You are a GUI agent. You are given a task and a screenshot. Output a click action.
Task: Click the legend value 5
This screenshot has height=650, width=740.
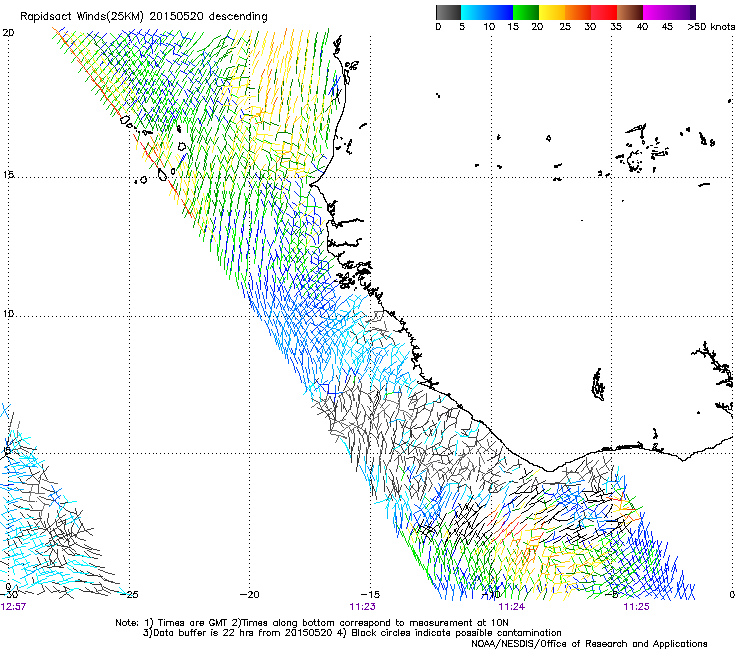(462, 27)
